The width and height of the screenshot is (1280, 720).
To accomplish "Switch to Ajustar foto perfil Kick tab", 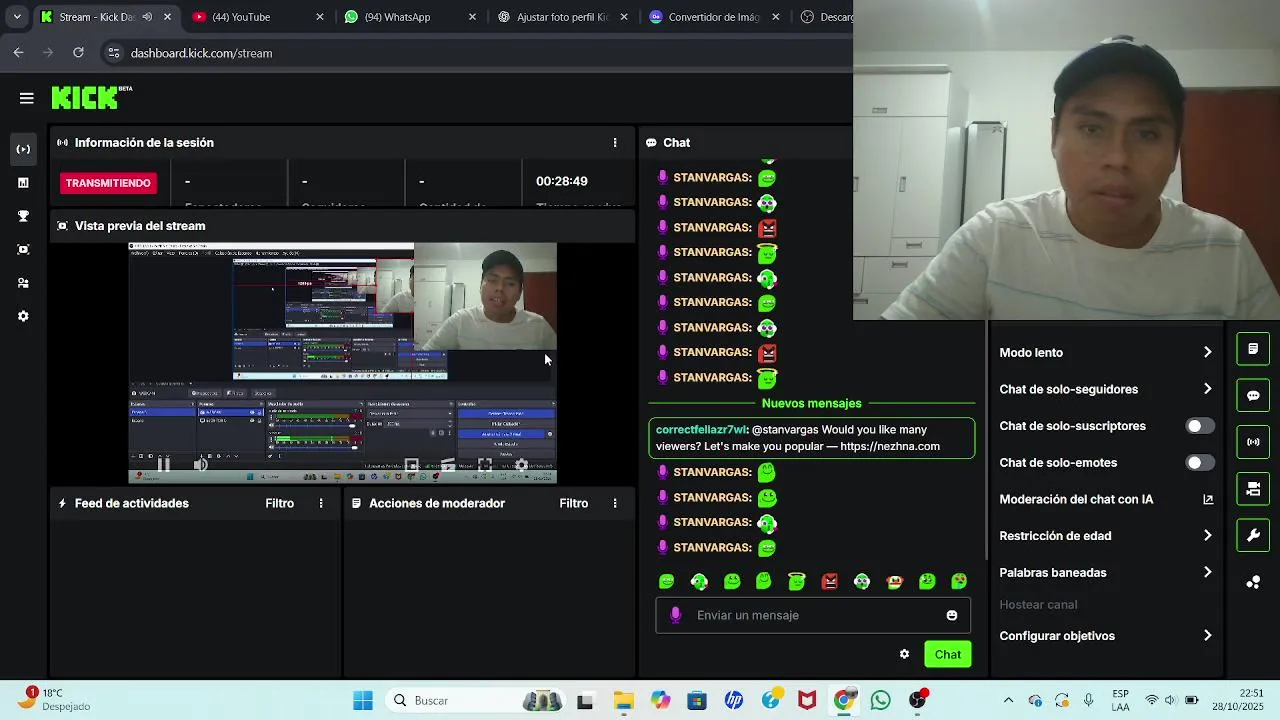I will [x=562, y=17].
